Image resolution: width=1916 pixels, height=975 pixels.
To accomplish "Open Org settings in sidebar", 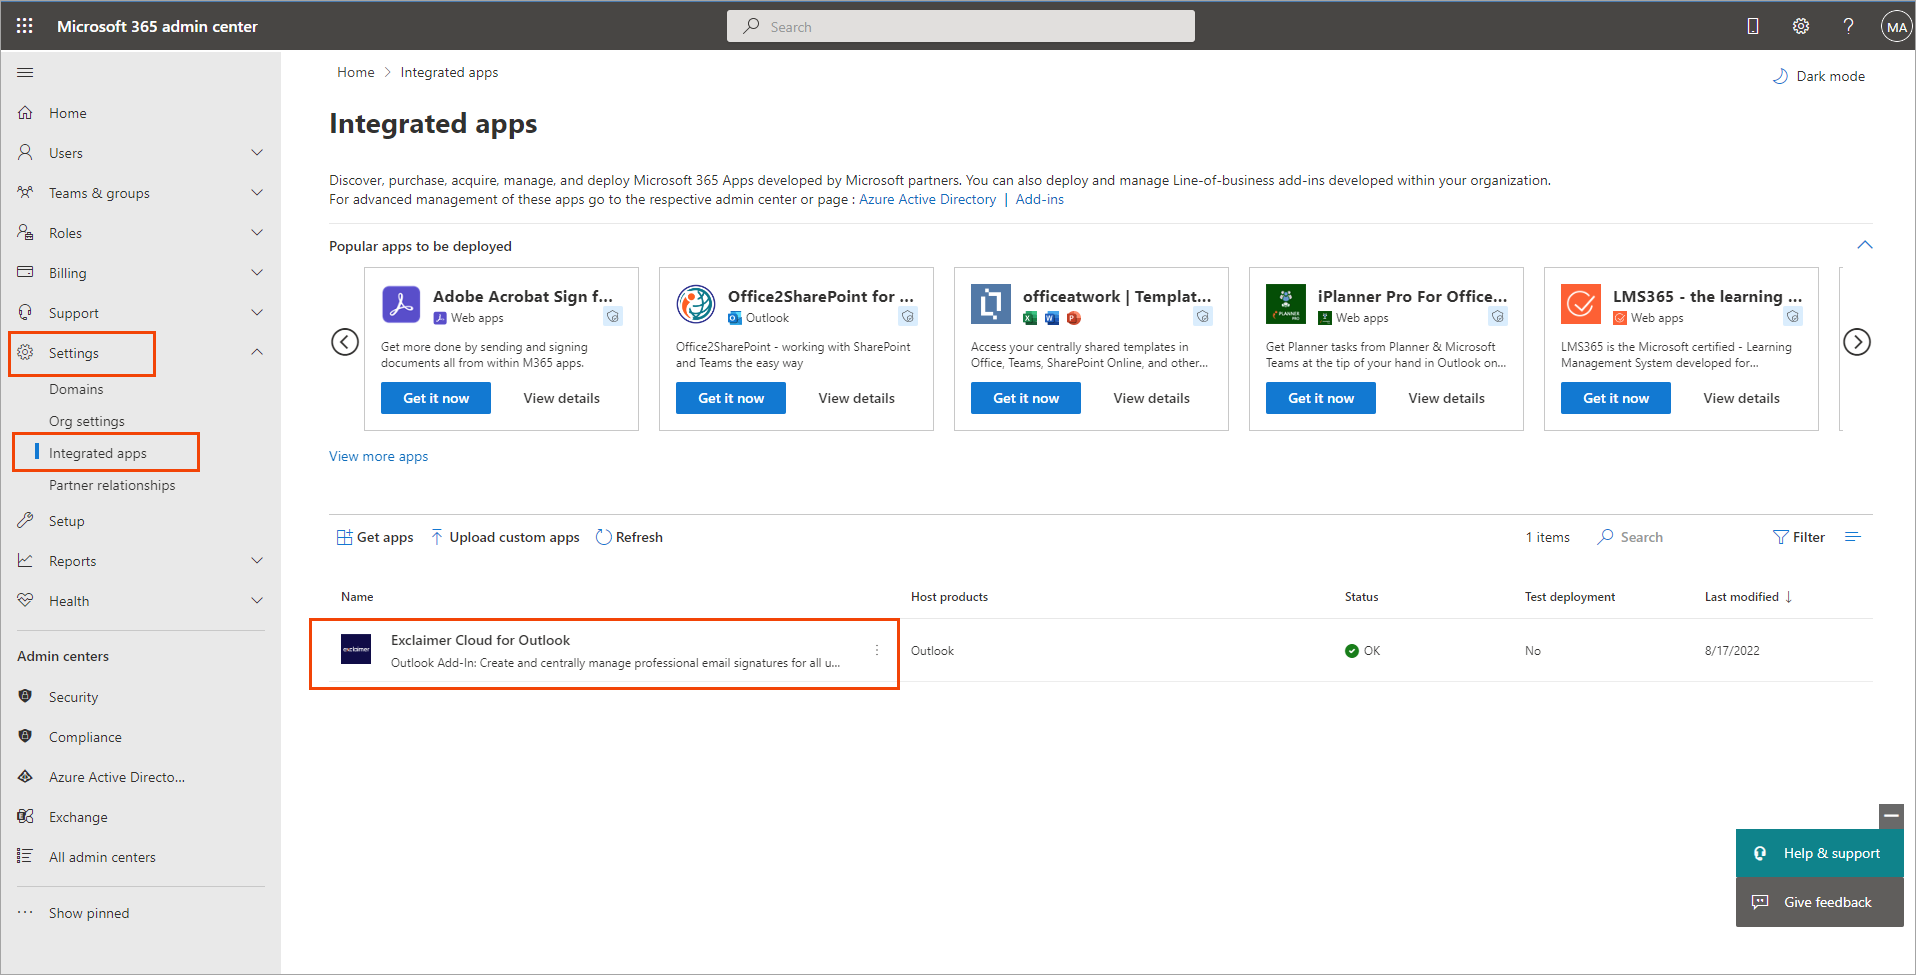I will 87,421.
